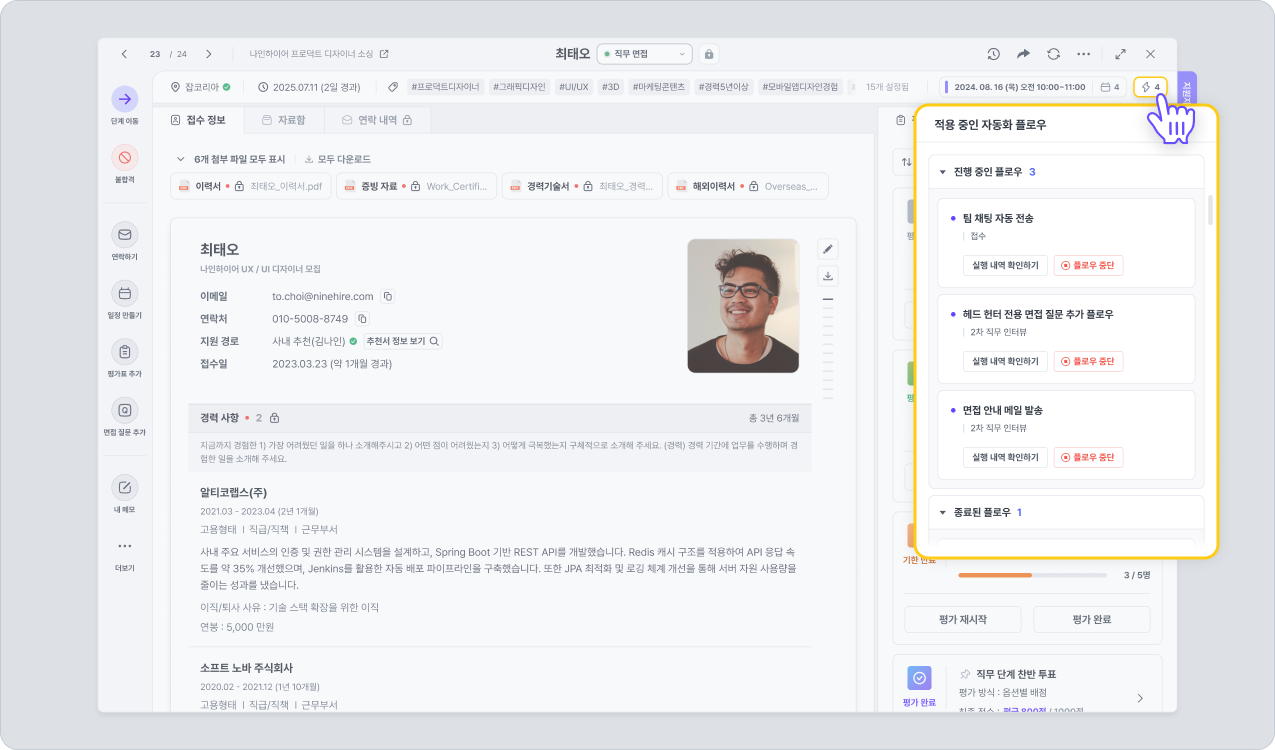Click the lightning automation flow button

pyautogui.click(x=1150, y=87)
